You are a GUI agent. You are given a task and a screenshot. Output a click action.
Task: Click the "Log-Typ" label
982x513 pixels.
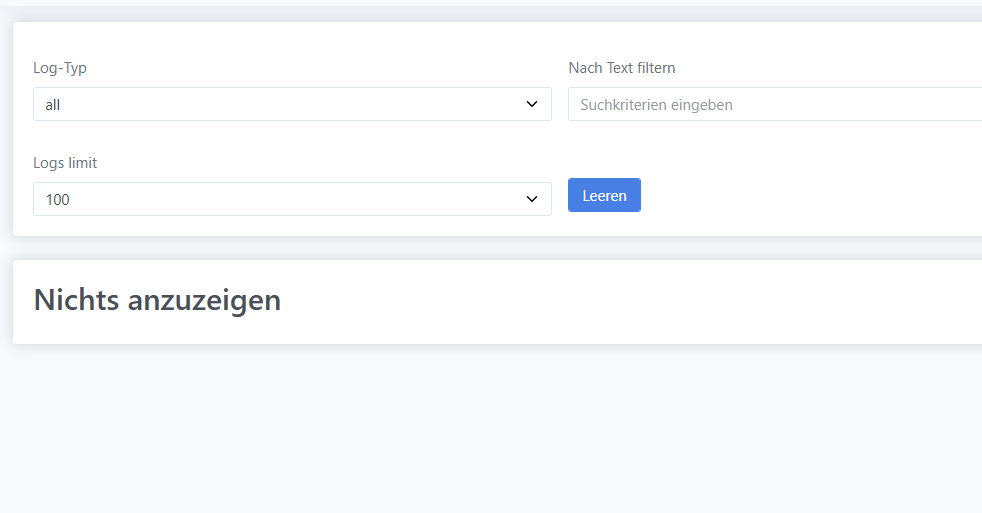60,68
